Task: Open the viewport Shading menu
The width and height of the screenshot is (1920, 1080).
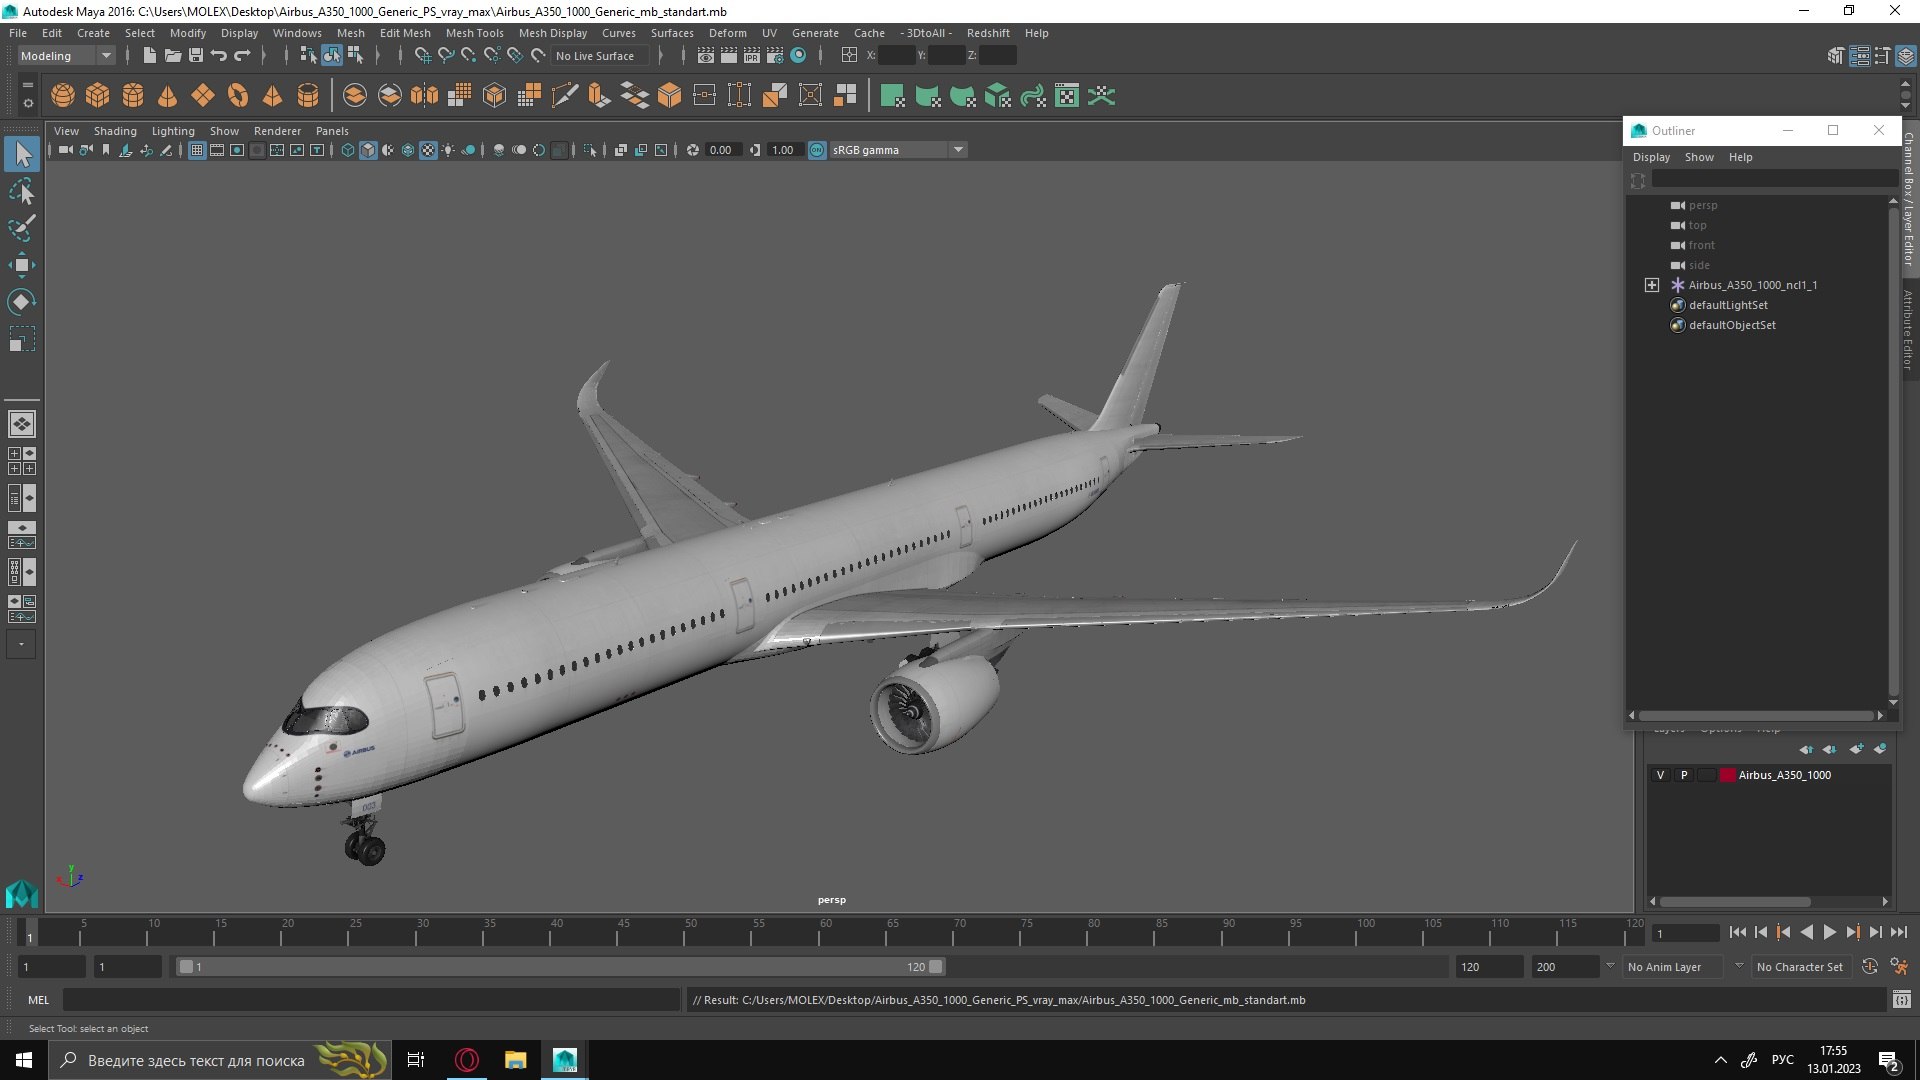Action: click(x=115, y=131)
